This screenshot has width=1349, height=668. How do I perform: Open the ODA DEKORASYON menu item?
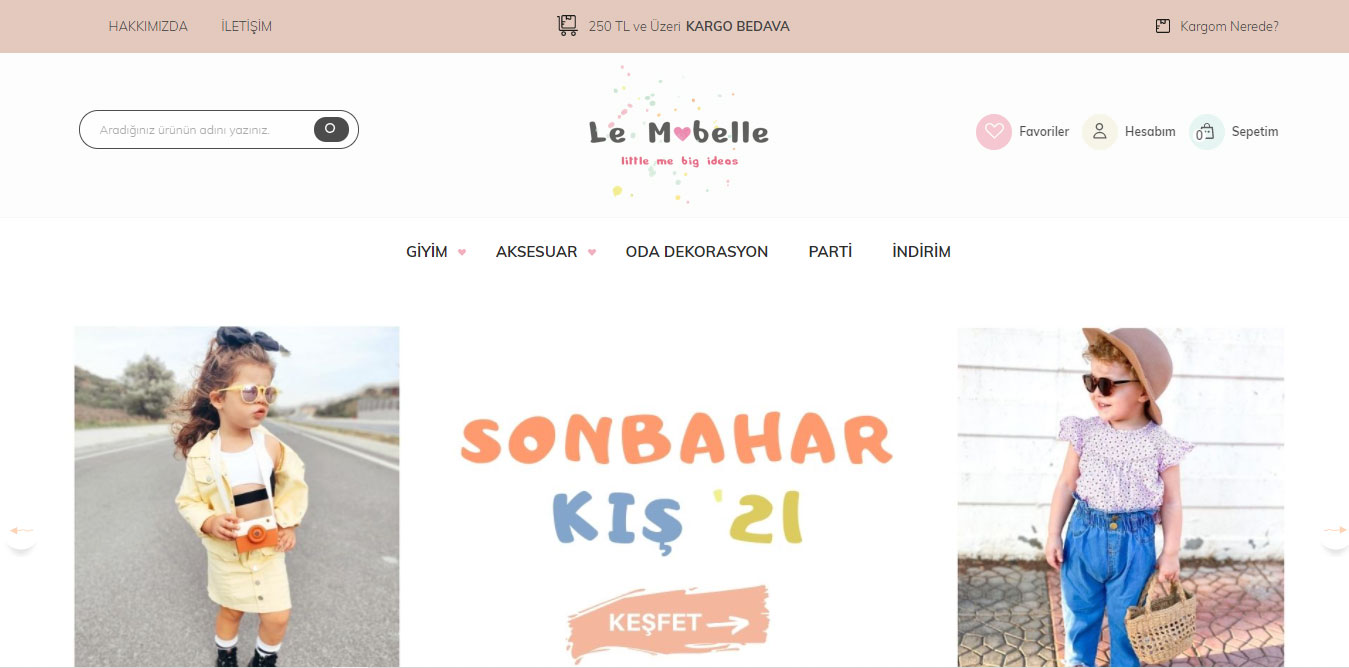click(x=697, y=252)
